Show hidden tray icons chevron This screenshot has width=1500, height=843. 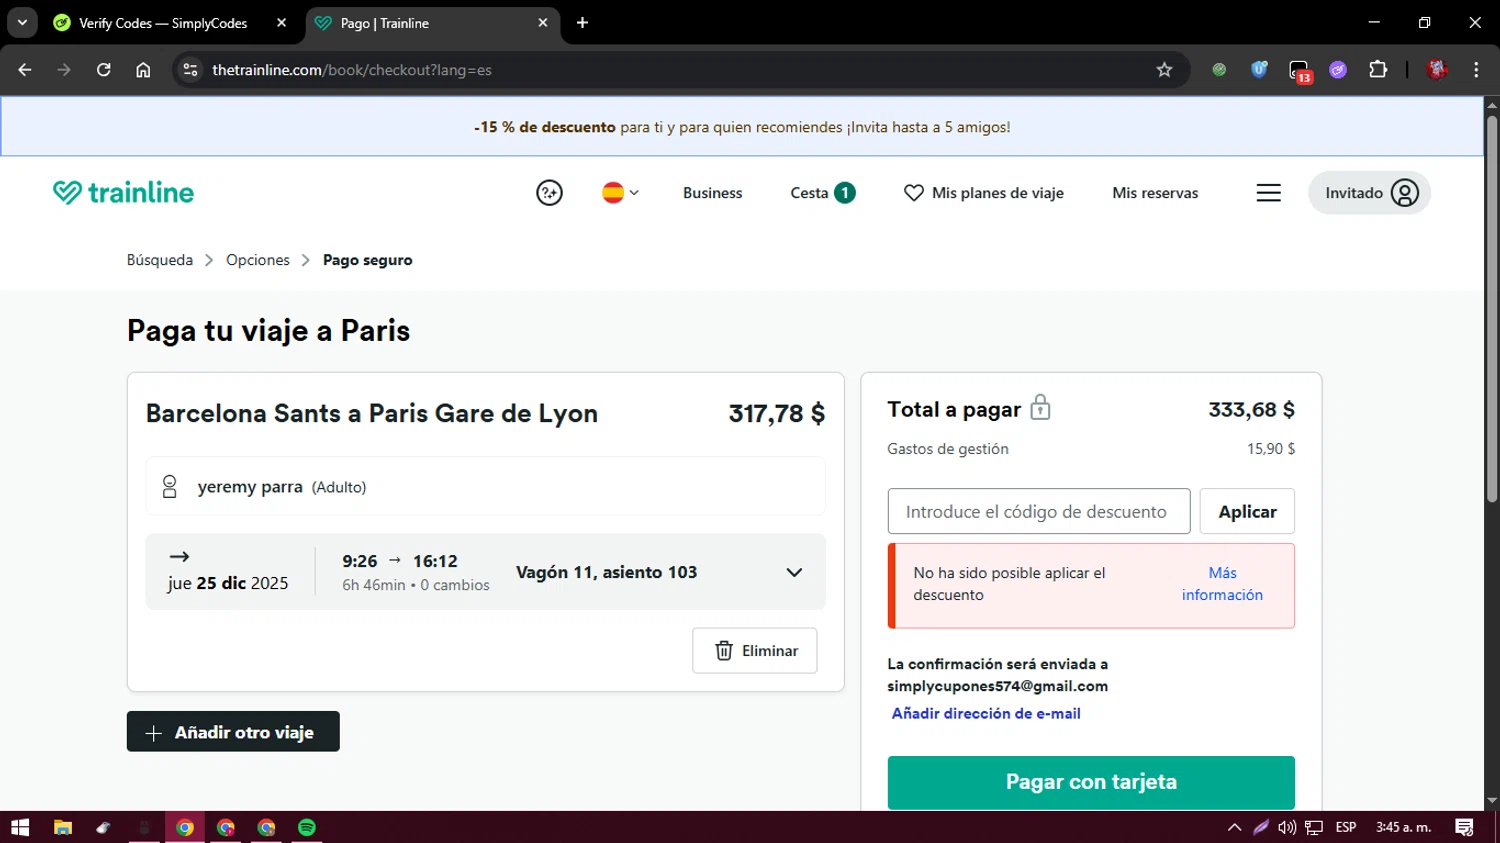pyautogui.click(x=1234, y=827)
